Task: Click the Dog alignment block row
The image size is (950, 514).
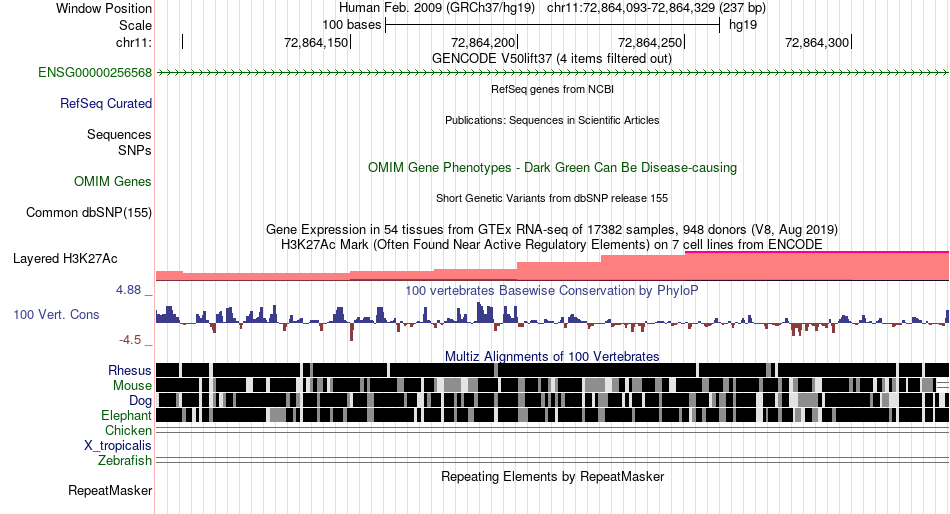Action: pos(553,400)
